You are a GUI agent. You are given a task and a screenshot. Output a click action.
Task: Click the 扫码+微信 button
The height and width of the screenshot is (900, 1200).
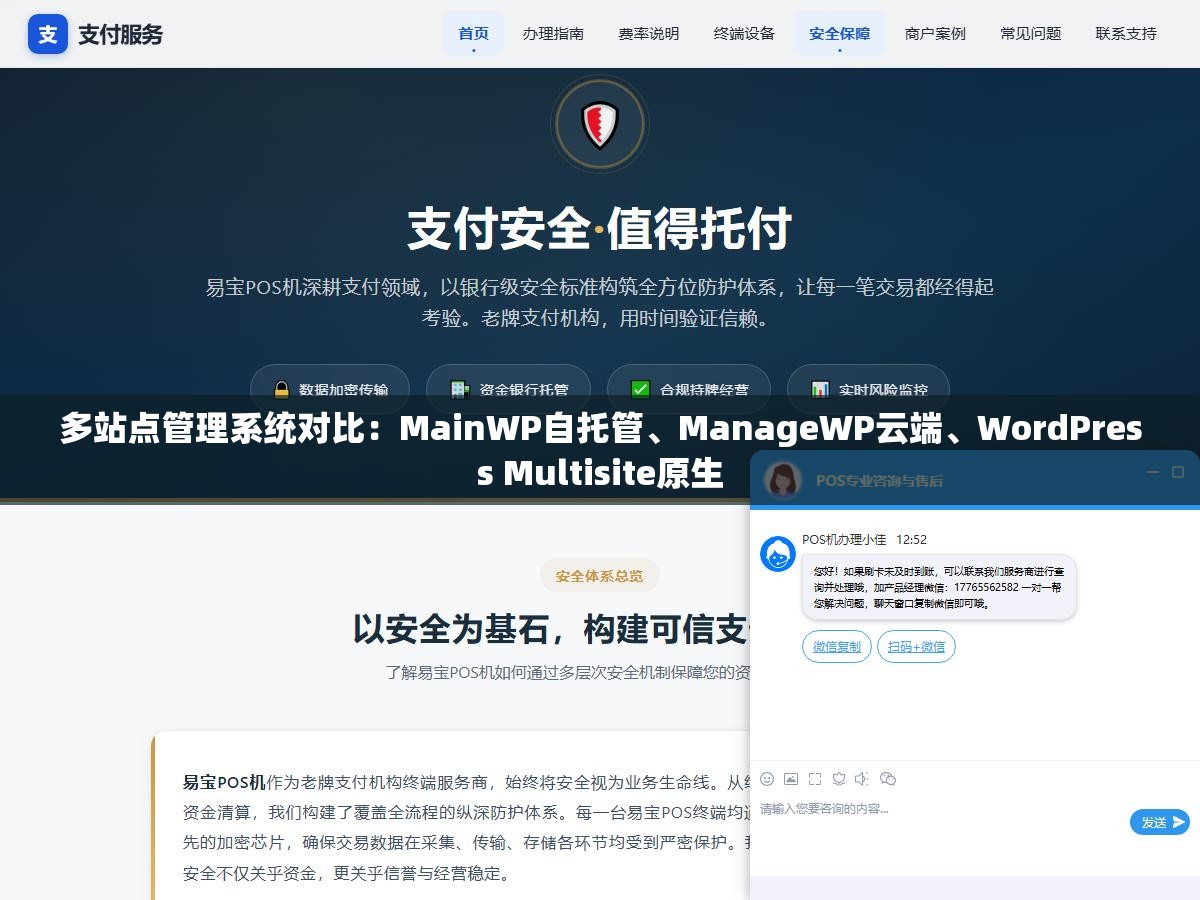click(917, 647)
